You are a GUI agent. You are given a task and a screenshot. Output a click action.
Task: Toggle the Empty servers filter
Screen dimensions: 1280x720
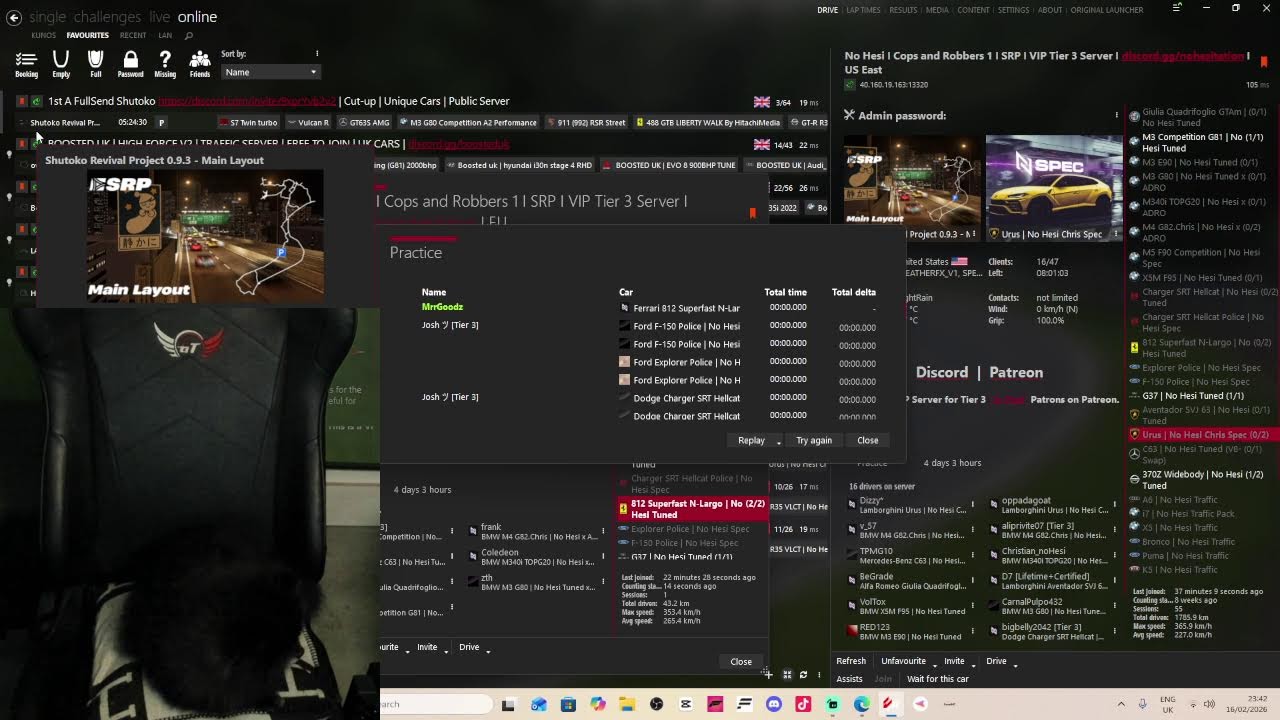pos(61,64)
